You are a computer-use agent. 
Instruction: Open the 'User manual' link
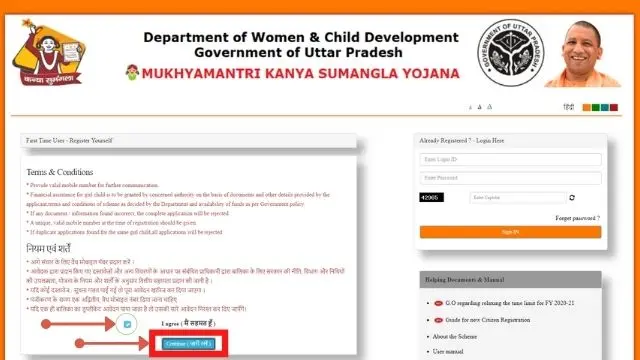(448, 352)
